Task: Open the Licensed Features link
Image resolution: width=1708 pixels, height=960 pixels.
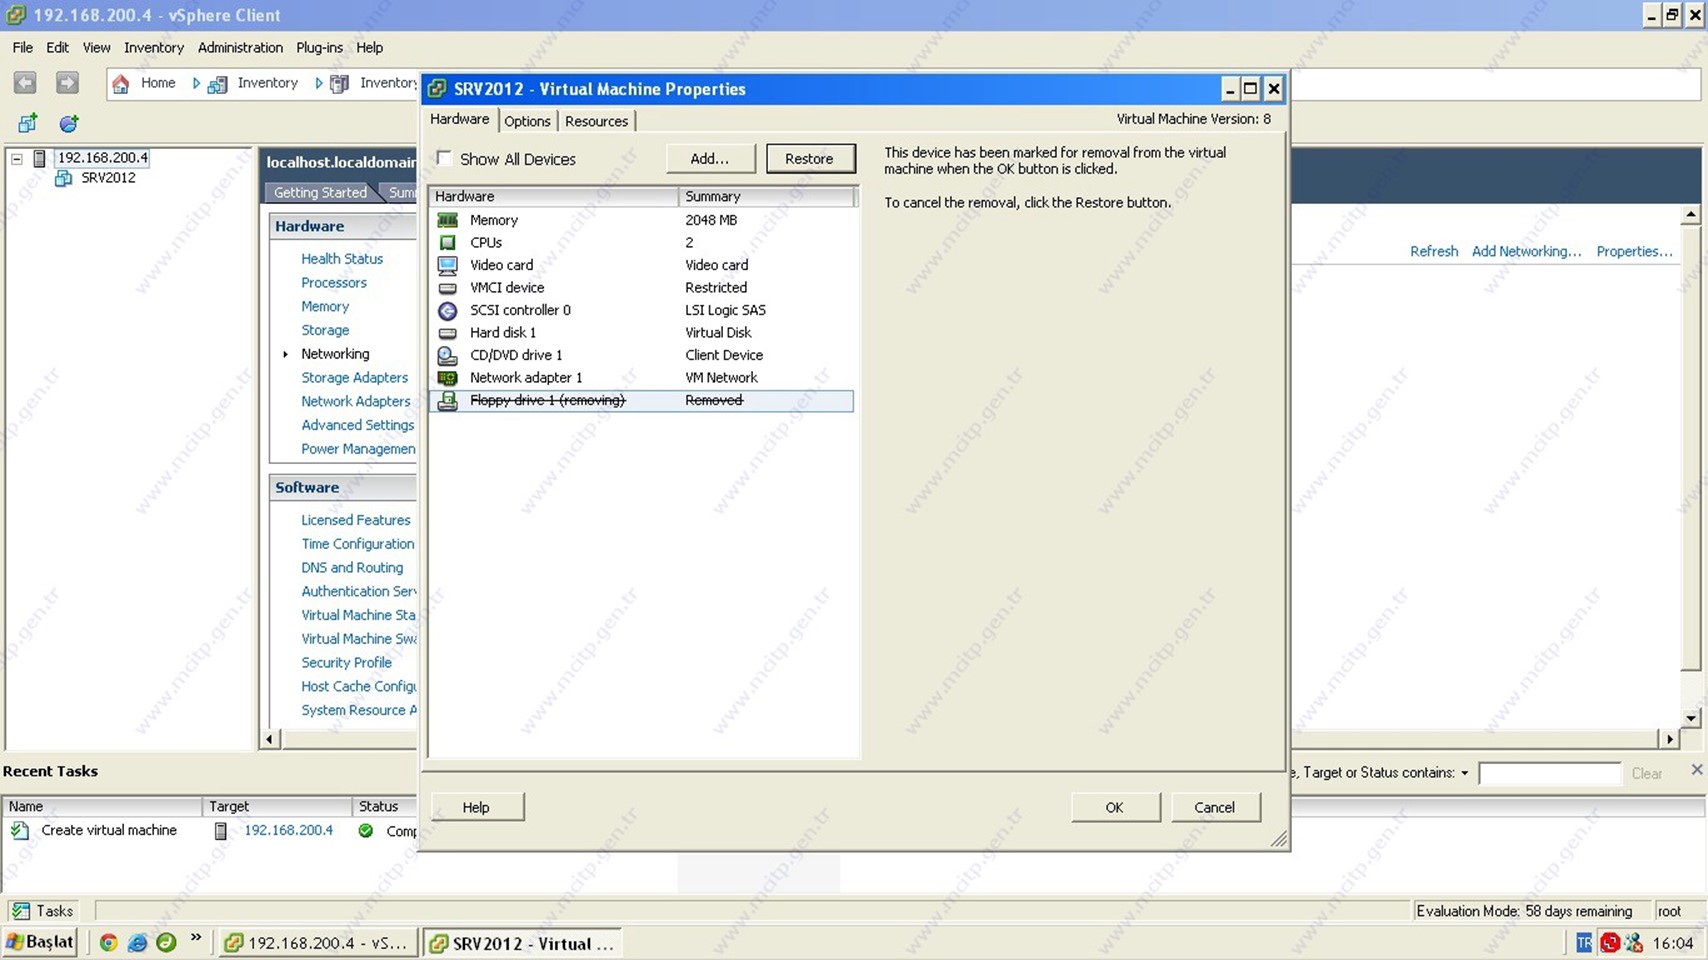Action: coord(356,520)
